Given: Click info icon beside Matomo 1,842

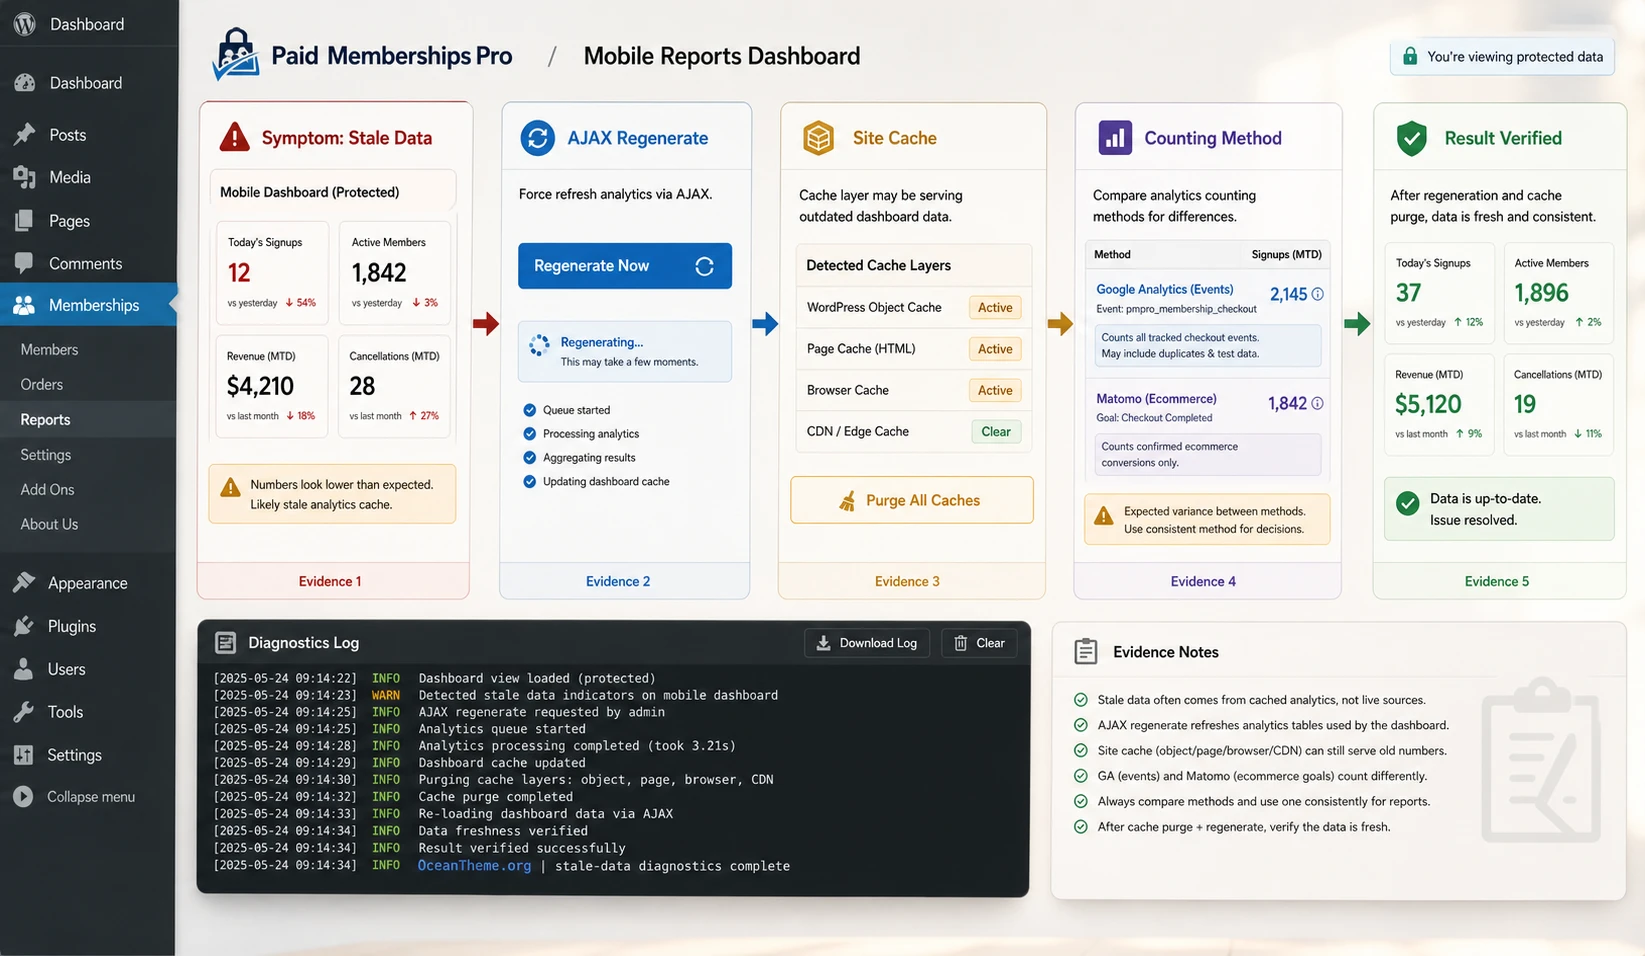Looking at the screenshot, I should (x=1317, y=403).
